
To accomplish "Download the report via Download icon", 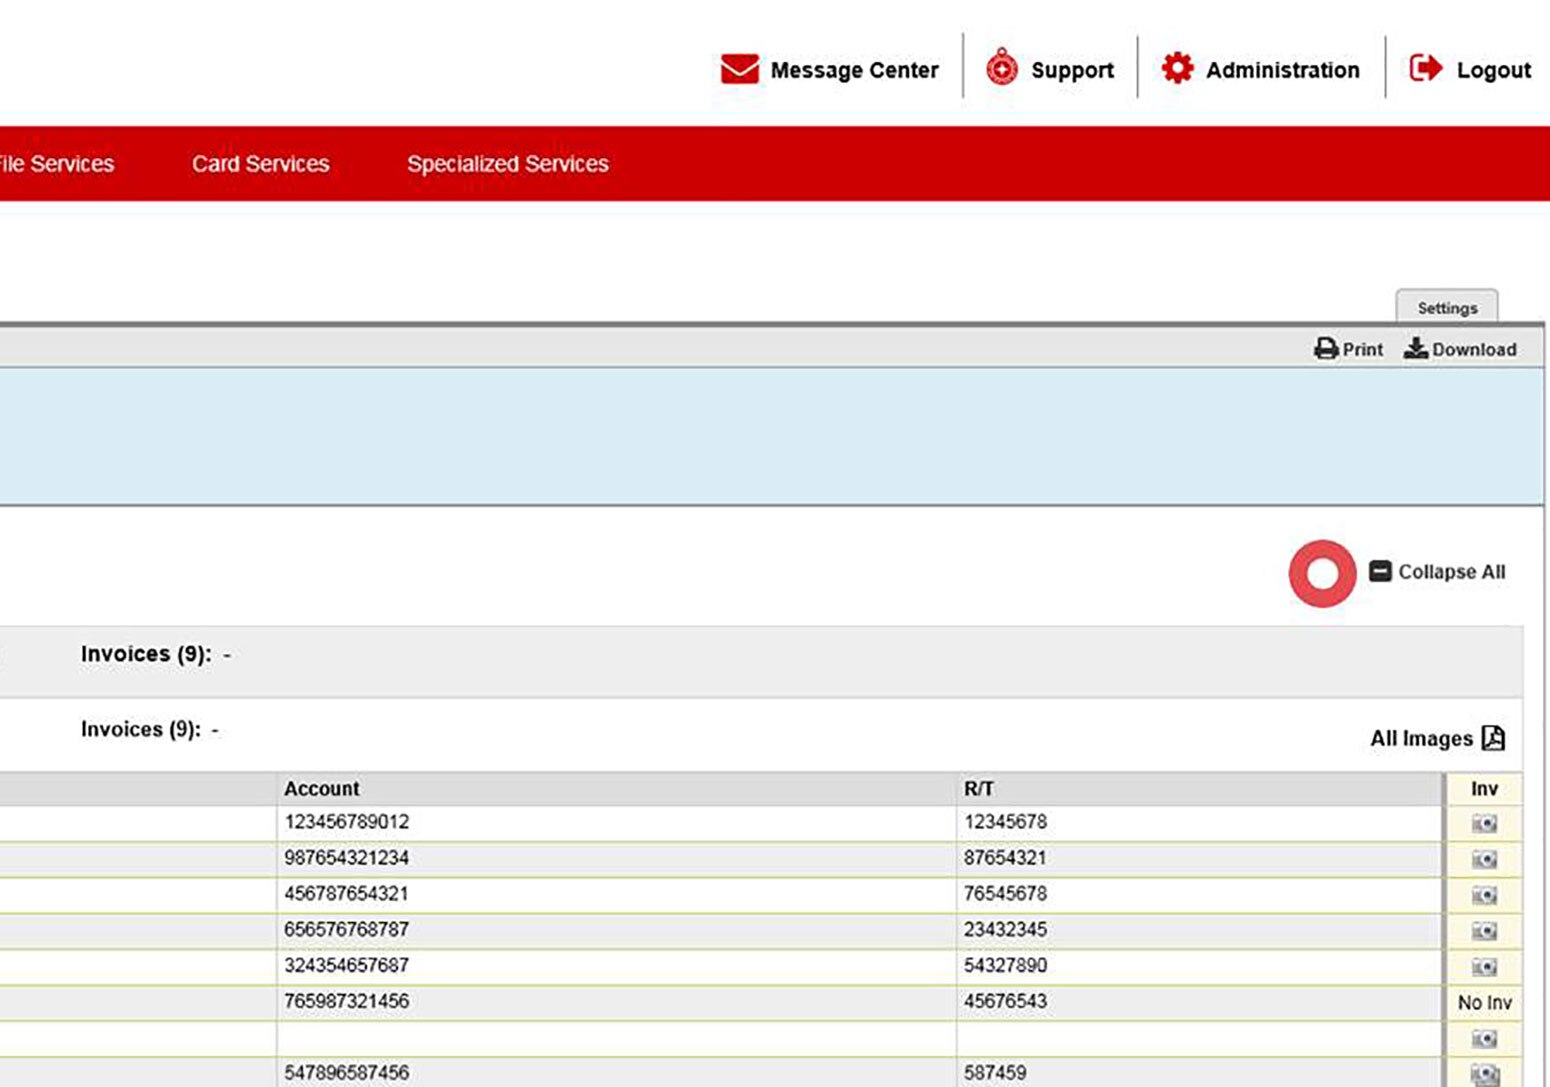I will pyautogui.click(x=1415, y=348).
